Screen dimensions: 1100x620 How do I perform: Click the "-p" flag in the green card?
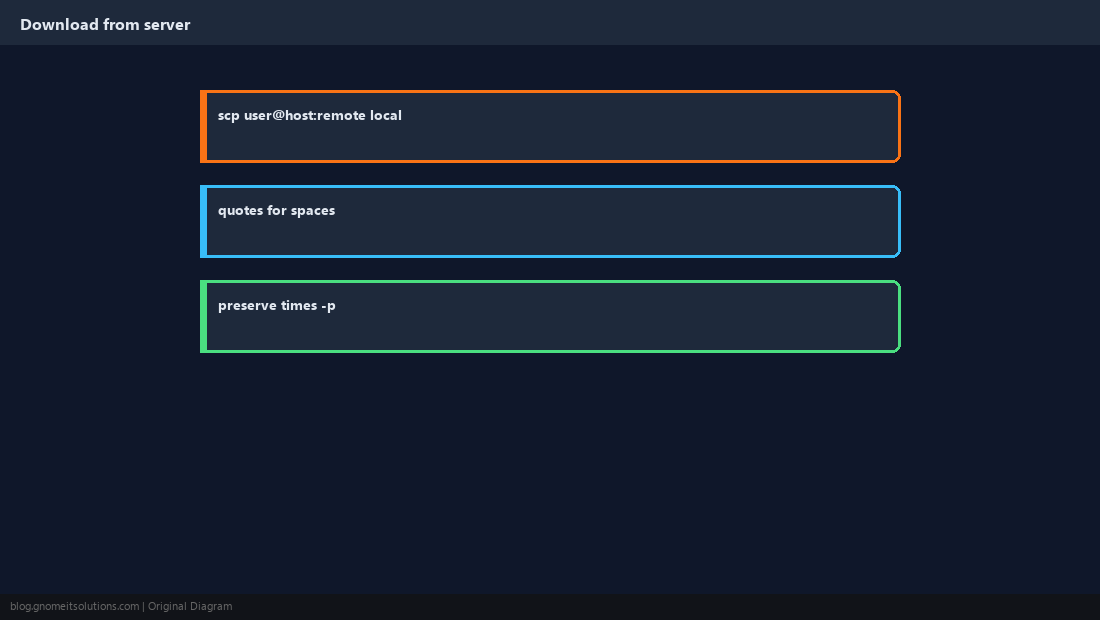[328, 306]
